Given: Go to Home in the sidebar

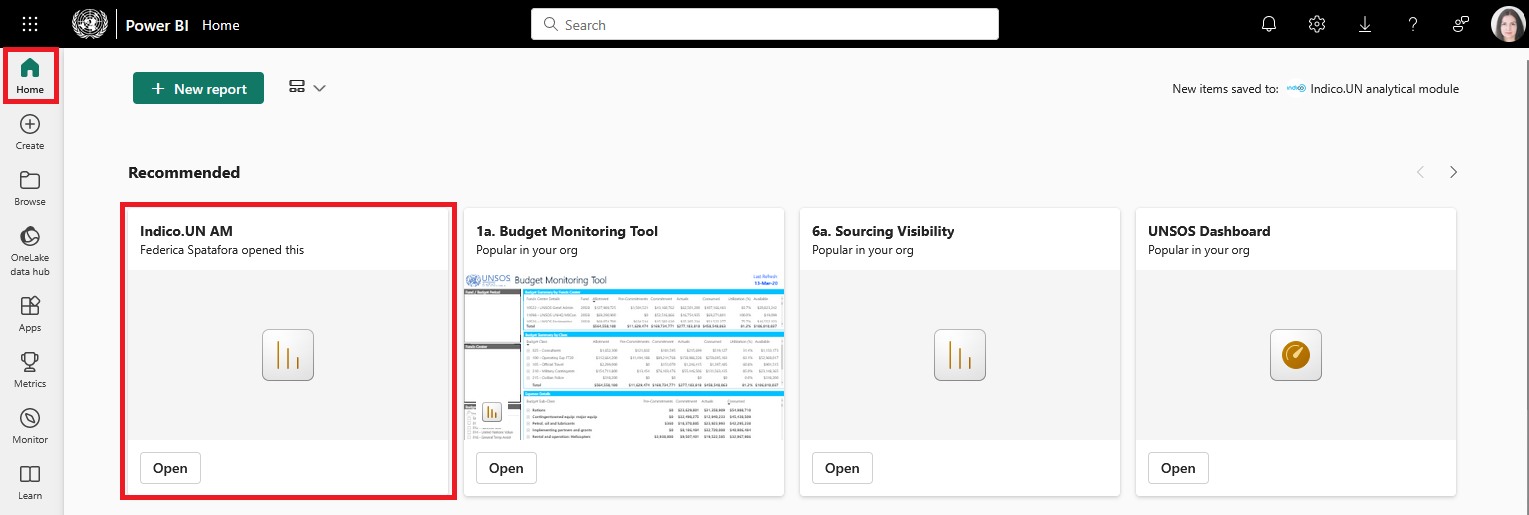Looking at the screenshot, I should click(x=30, y=76).
